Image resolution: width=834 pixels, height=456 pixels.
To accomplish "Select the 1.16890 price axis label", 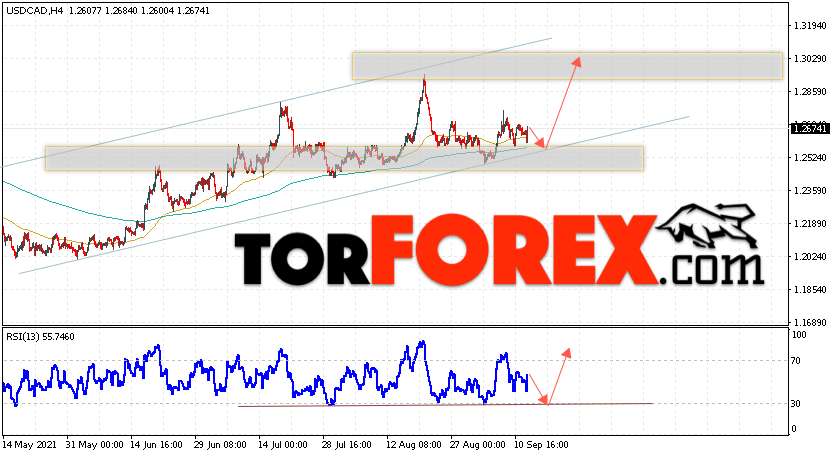I will (x=810, y=322).
